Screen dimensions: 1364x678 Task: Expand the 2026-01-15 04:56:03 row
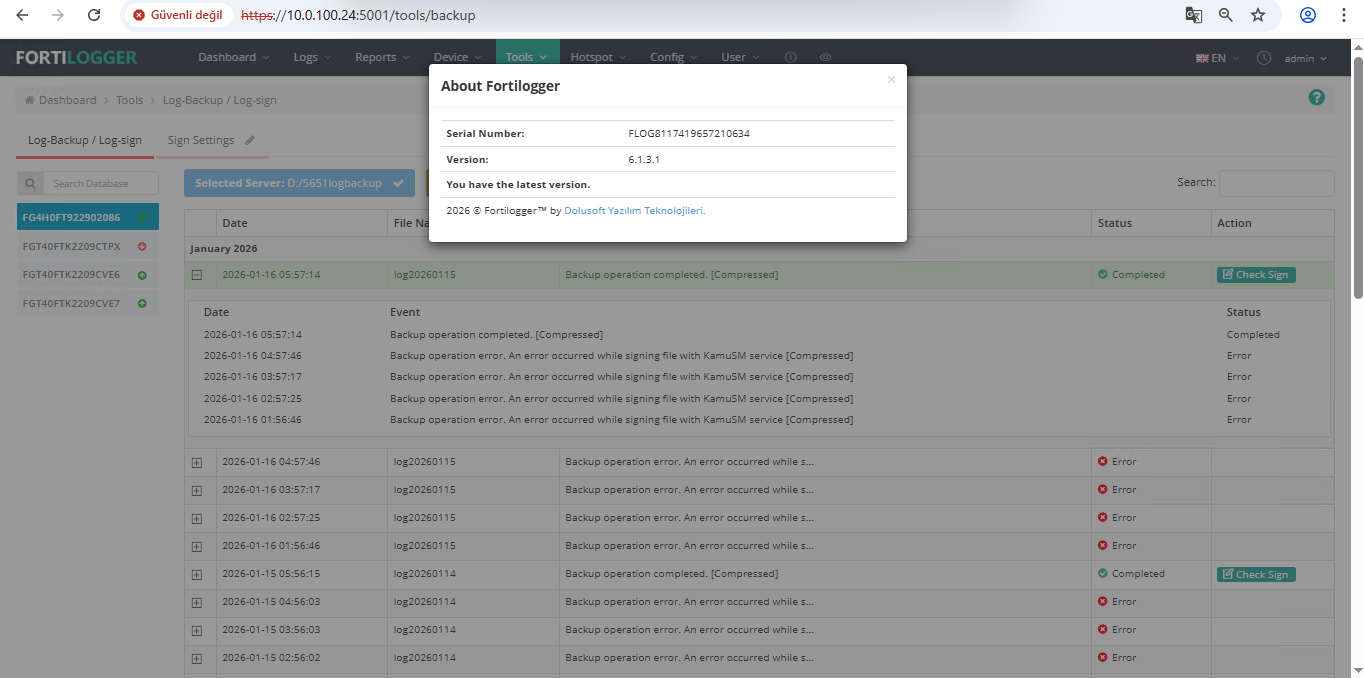[197, 603]
